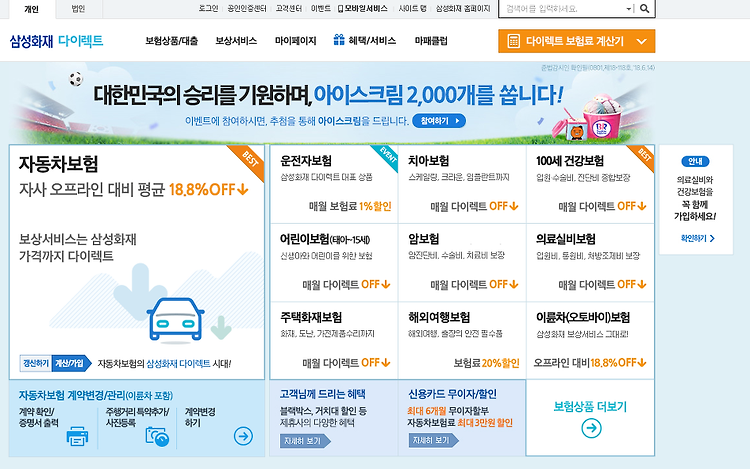750x469 pixels.
Task: Click the 1%할인 text under 운전자보험
Action: (375, 207)
